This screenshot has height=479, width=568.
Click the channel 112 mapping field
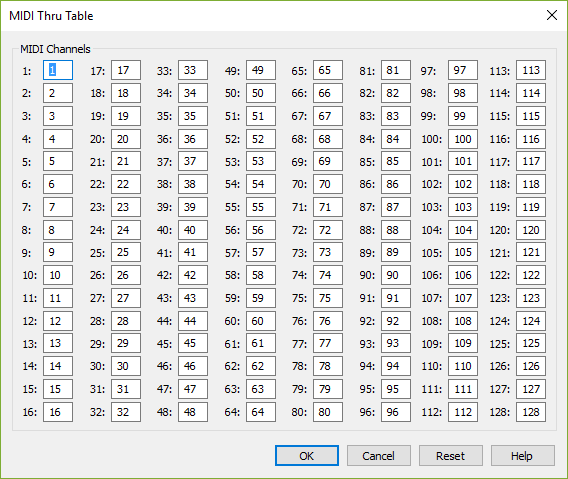tap(463, 412)
